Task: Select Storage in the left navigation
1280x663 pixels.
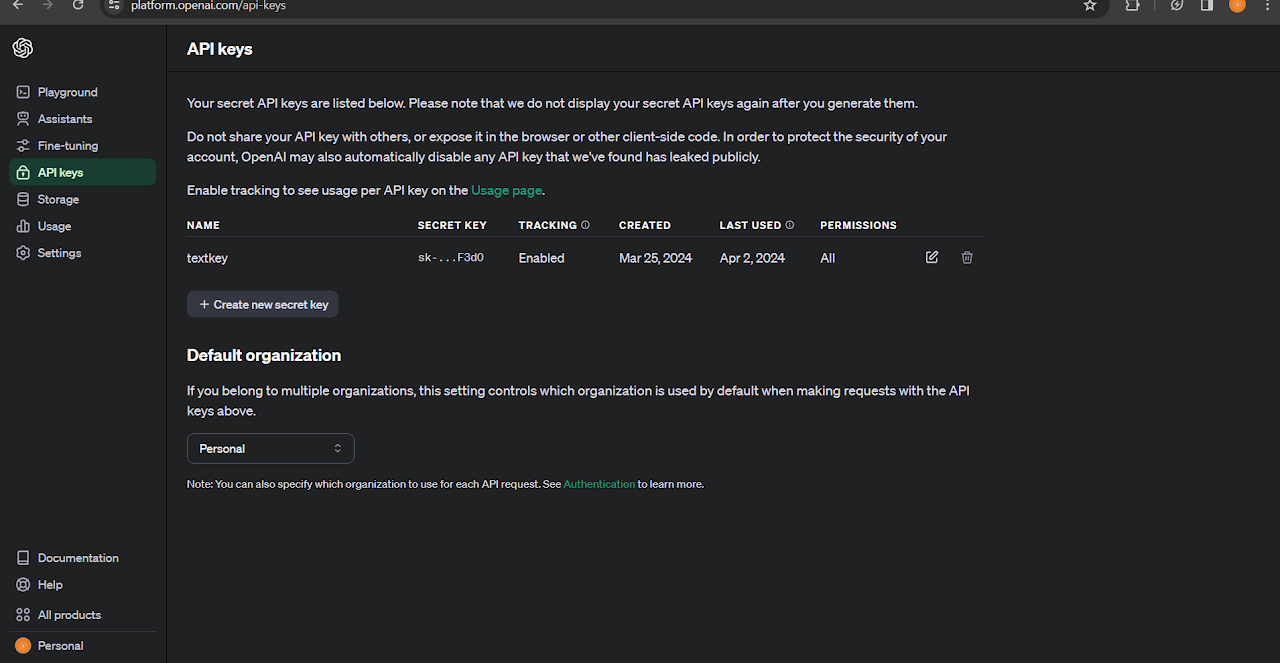Action: [x=58, y=199]
